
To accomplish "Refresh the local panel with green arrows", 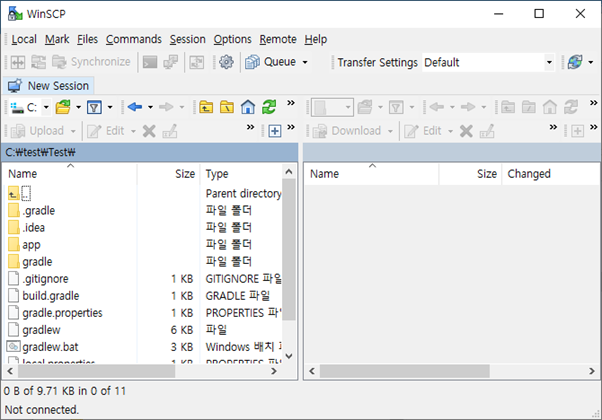I will click(x=269, y=107).
